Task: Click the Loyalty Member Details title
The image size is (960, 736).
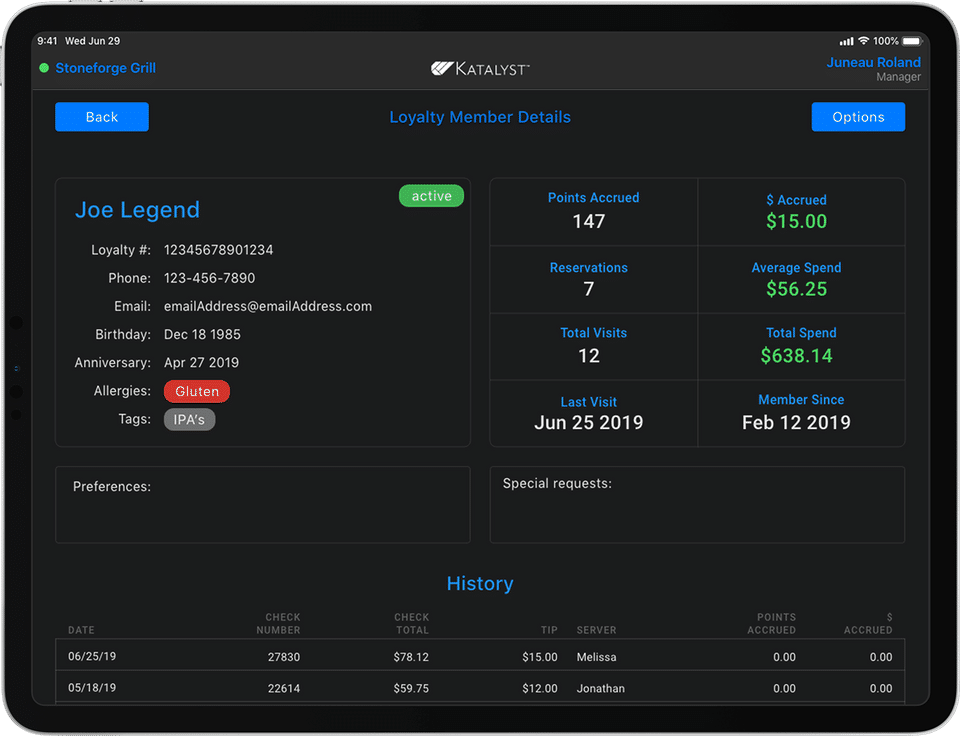Action: point(480,117)
